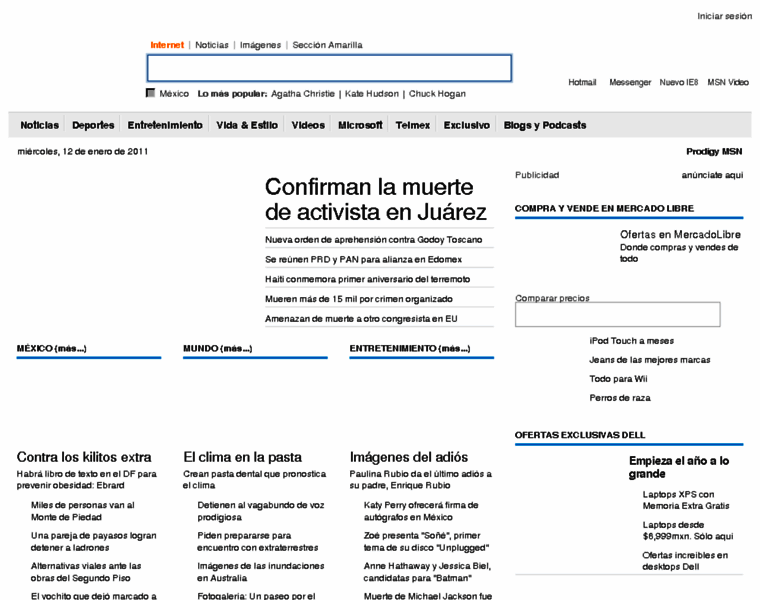
Task: Open the MSN Video link
Action: [x=728, y=82]
